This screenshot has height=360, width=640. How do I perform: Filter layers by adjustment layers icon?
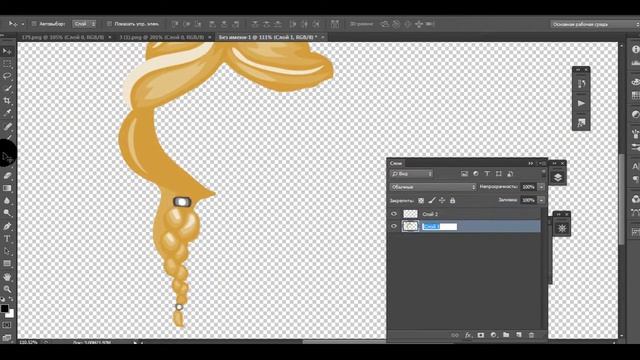(476, 174)
